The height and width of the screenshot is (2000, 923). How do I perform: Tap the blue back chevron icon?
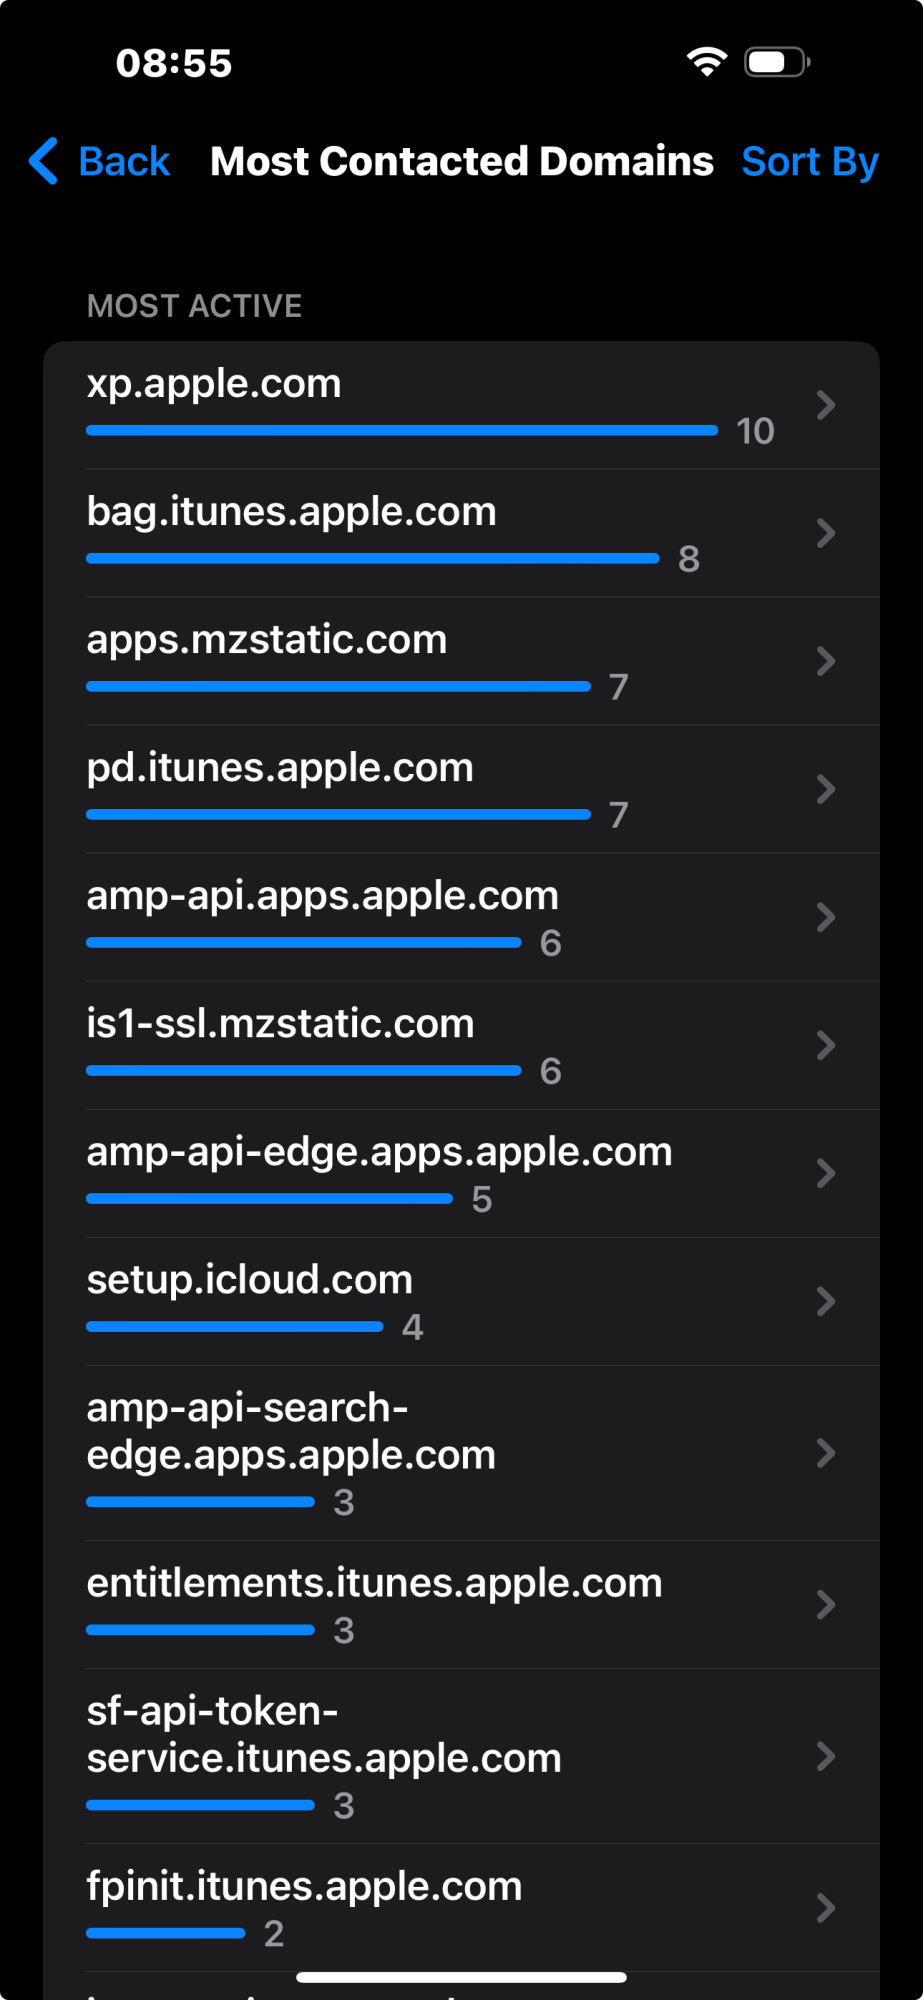click(x=44, y=161)
